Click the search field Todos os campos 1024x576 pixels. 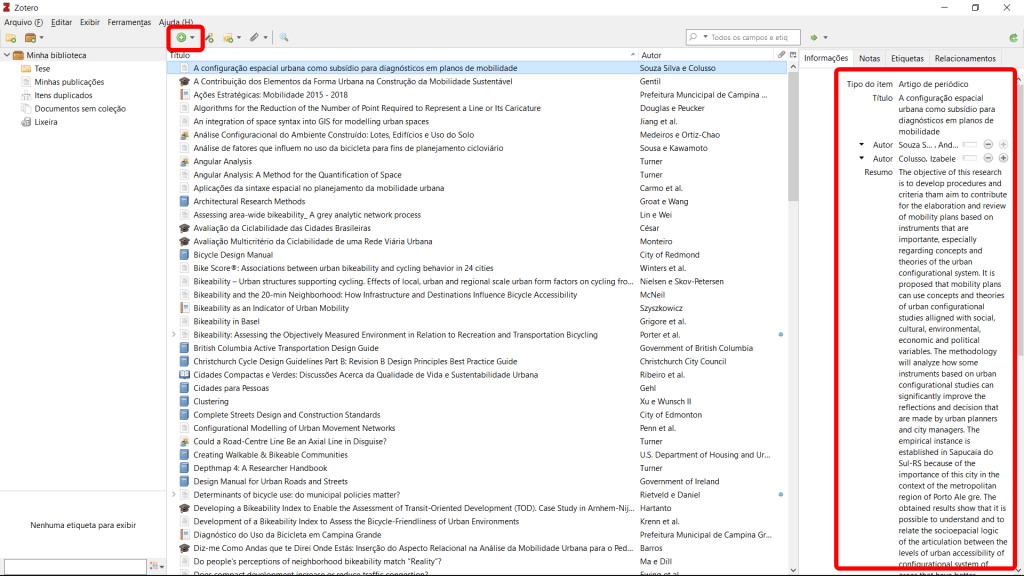(x=750, y=38)
